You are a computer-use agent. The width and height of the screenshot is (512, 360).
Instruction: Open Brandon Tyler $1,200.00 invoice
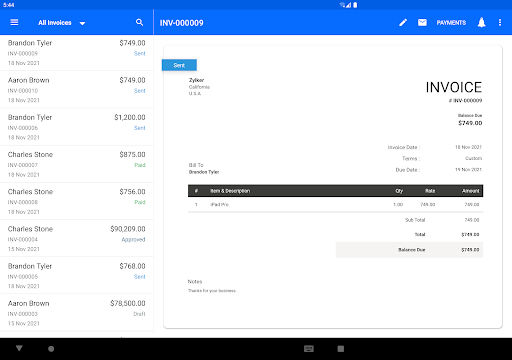[77, 127]
